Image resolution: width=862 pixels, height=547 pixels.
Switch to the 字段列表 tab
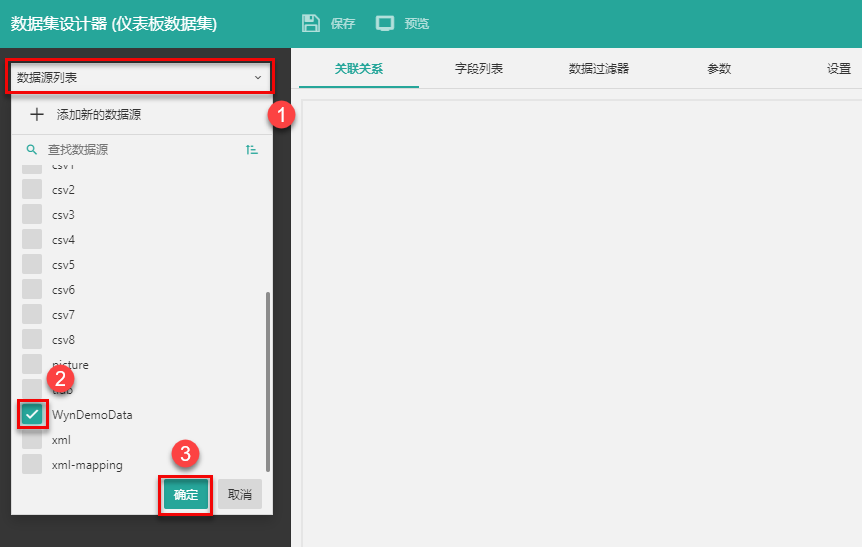pos(479,69)
